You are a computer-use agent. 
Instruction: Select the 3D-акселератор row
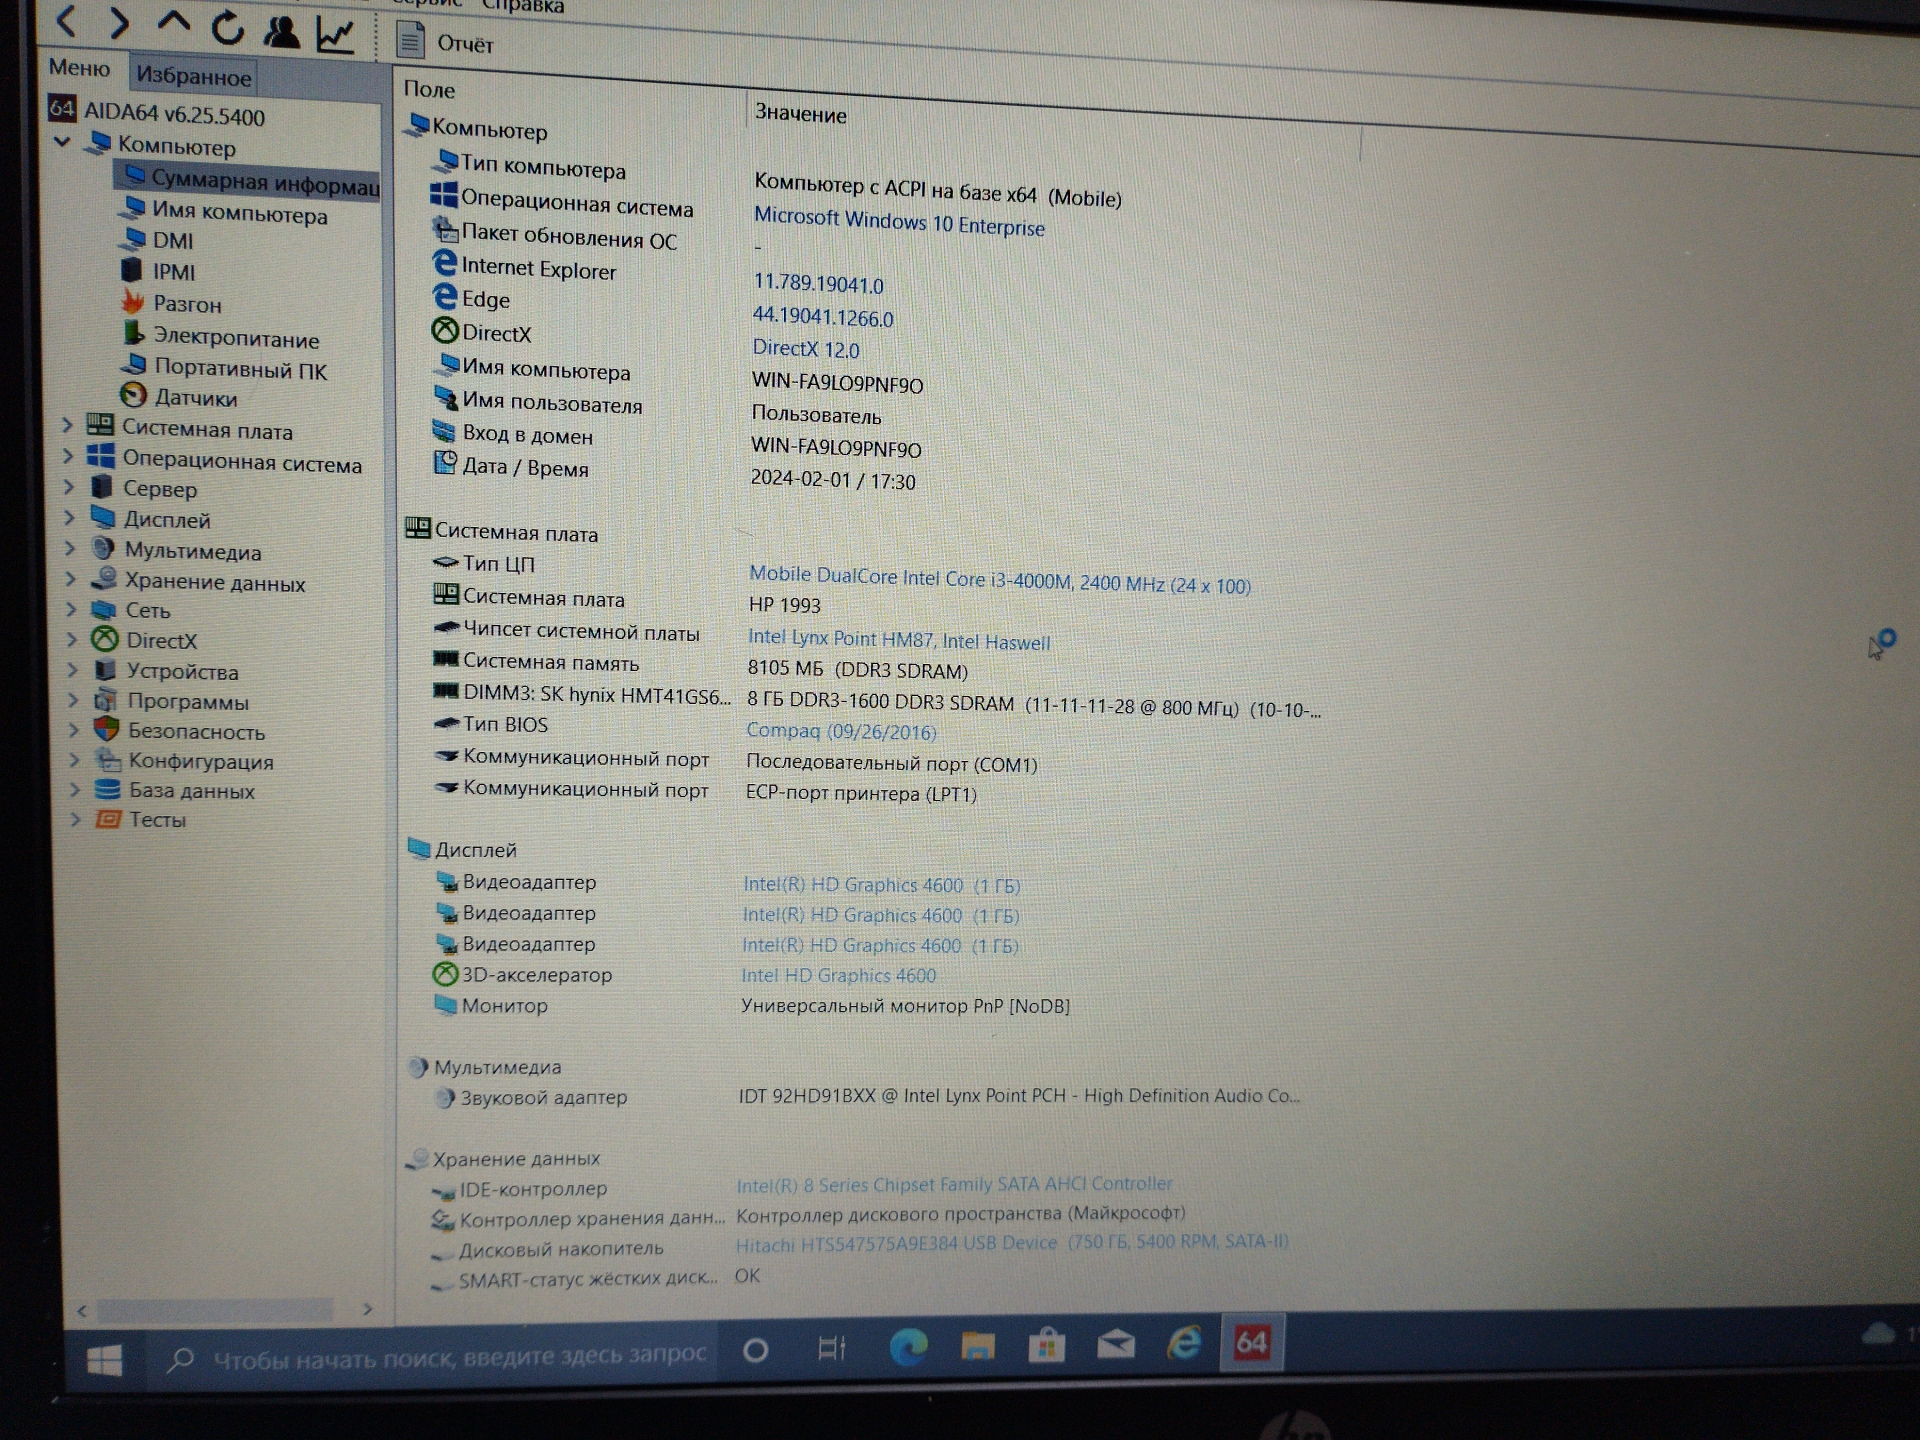pyautogui.click(x=686, y=975)
